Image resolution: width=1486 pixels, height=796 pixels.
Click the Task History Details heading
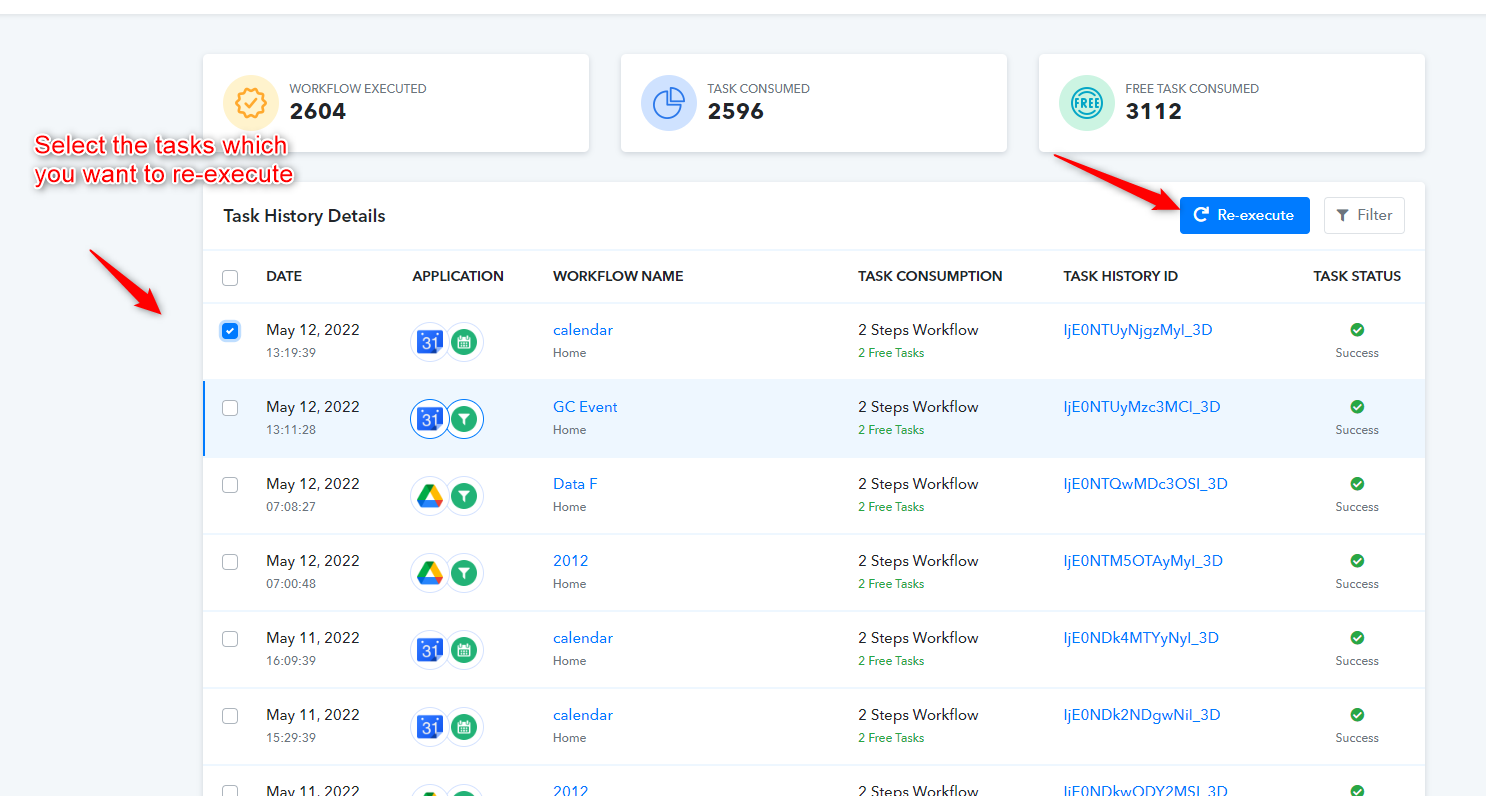(x=304, y=216)
